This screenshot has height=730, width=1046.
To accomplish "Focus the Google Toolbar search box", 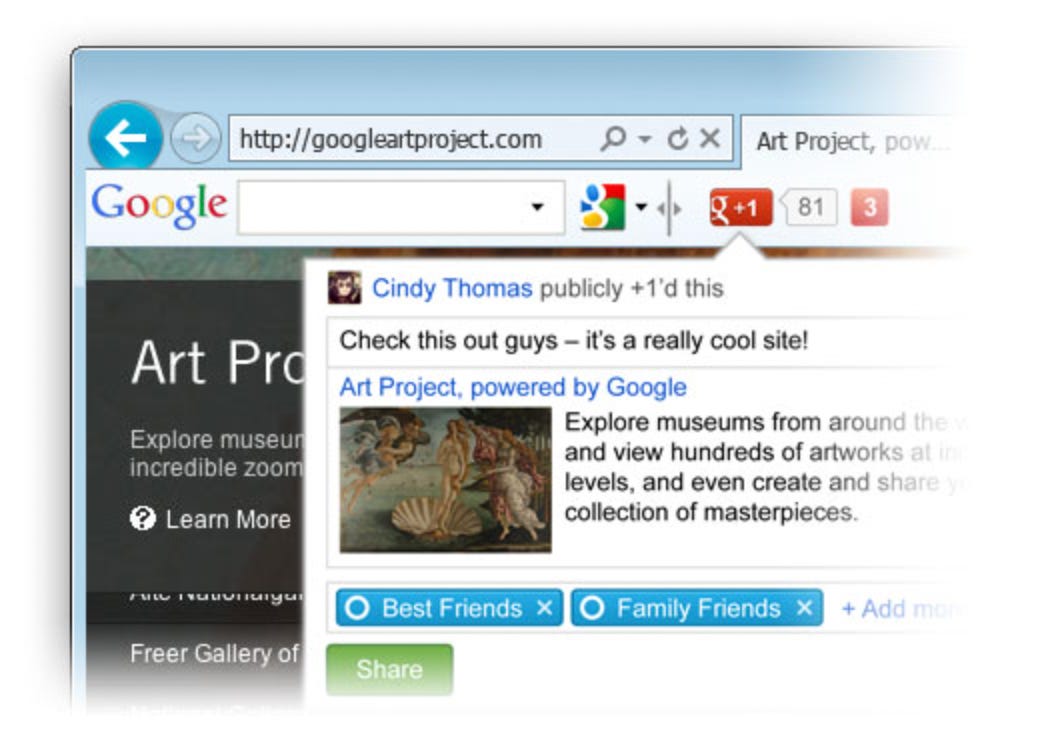I will (401, 207).
